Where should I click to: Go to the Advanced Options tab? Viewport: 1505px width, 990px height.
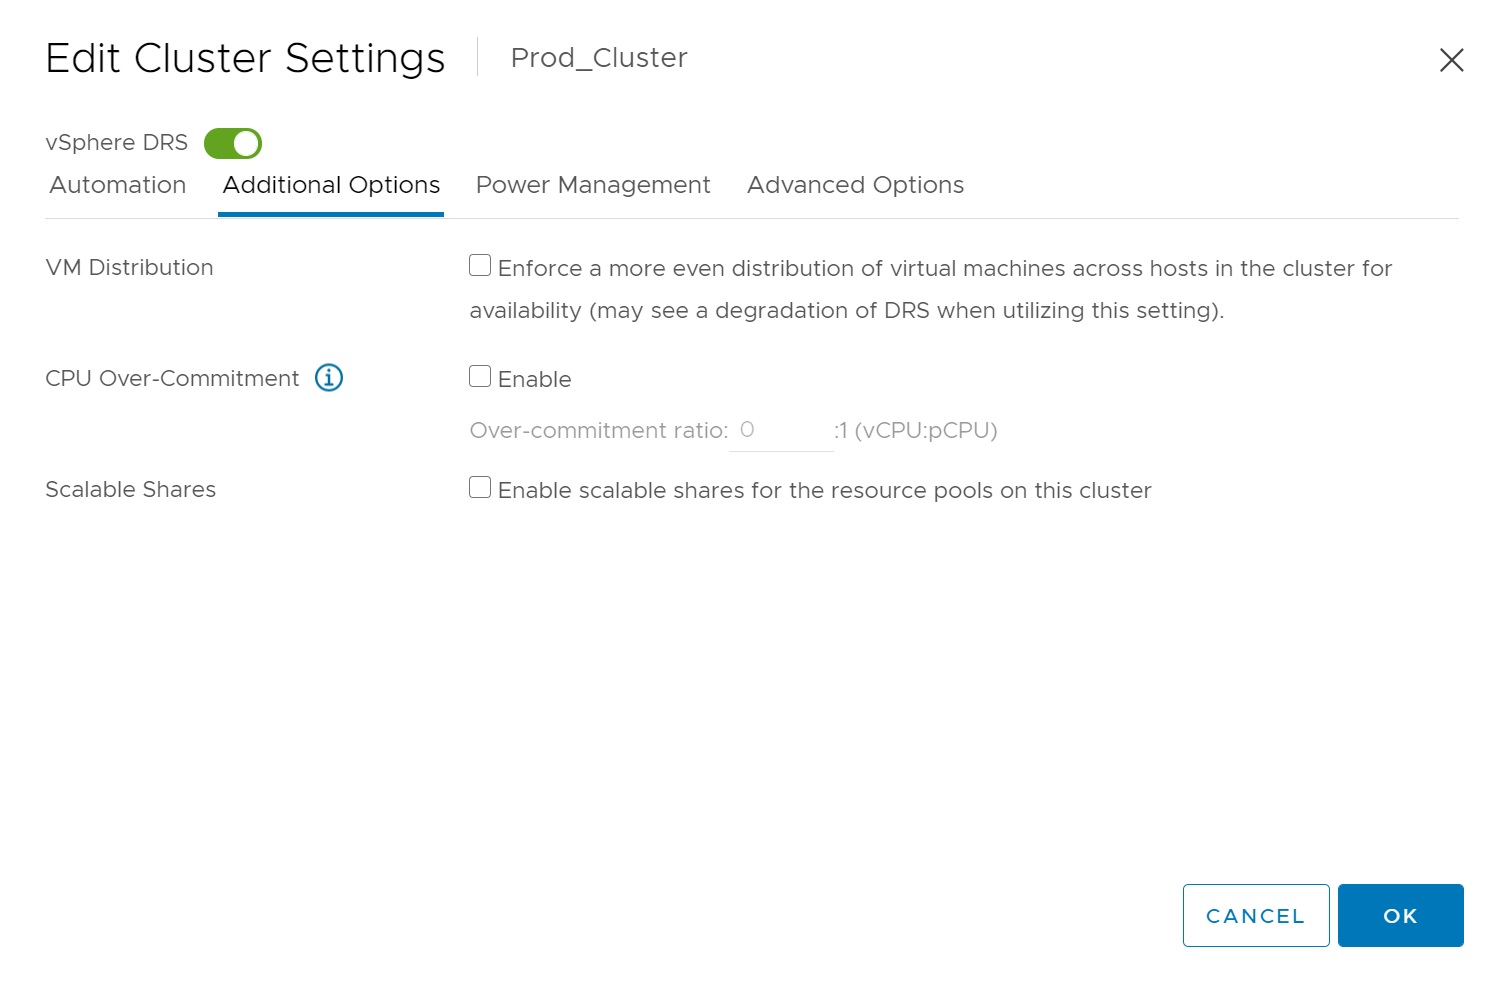coord(855,185)
